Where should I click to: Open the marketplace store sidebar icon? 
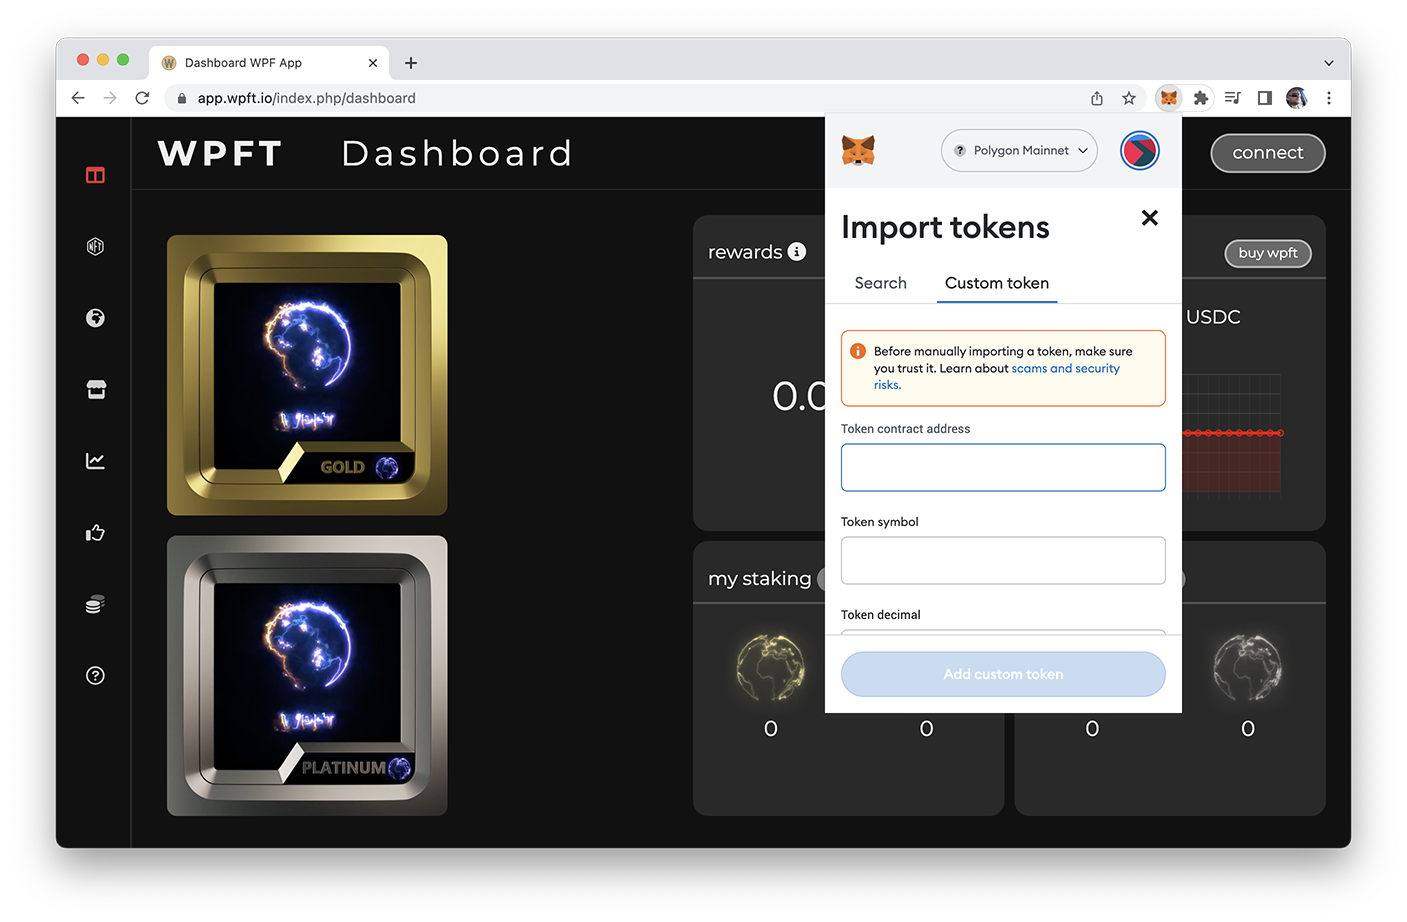point(95,389)
